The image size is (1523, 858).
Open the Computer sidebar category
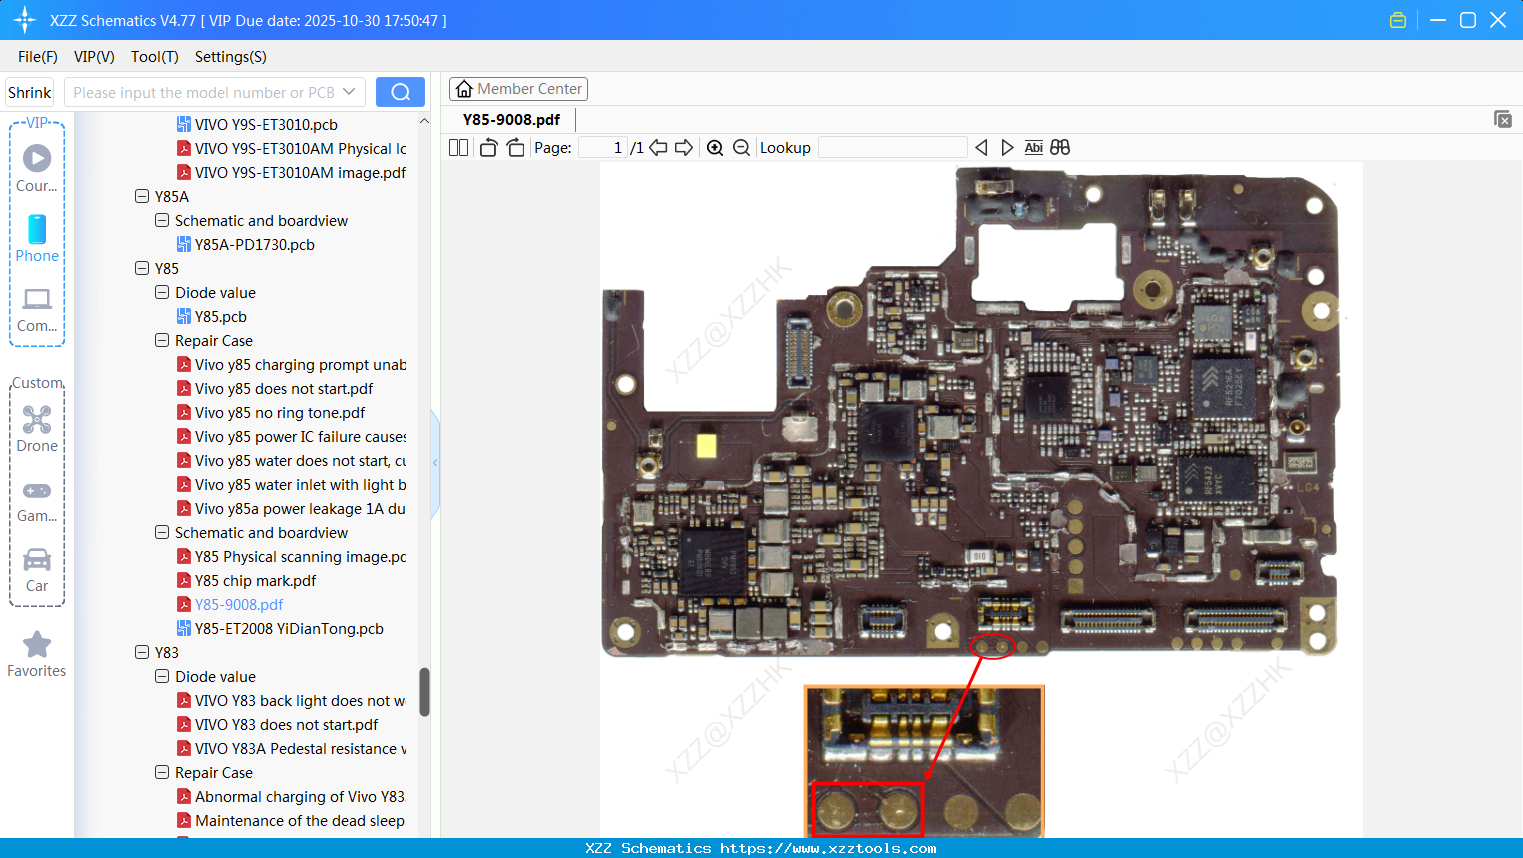pos(37,309)
